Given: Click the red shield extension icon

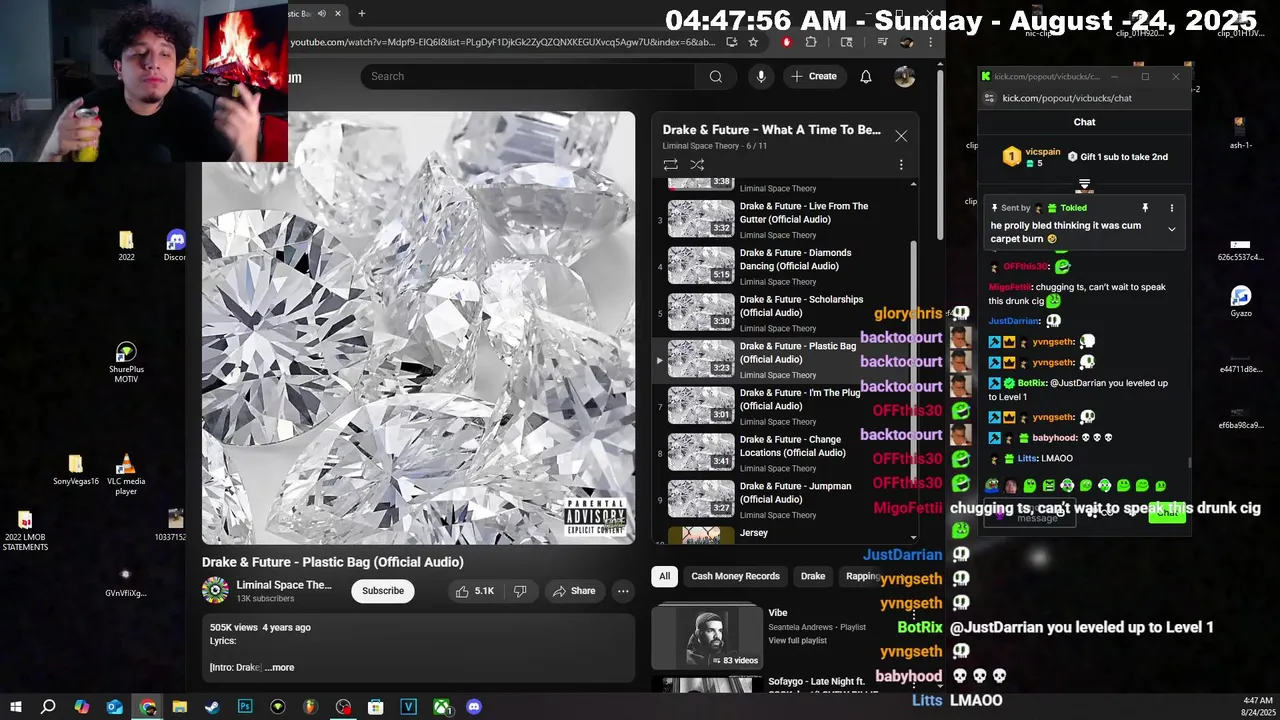Looking at the screenshot, I should tap(786, 42).
